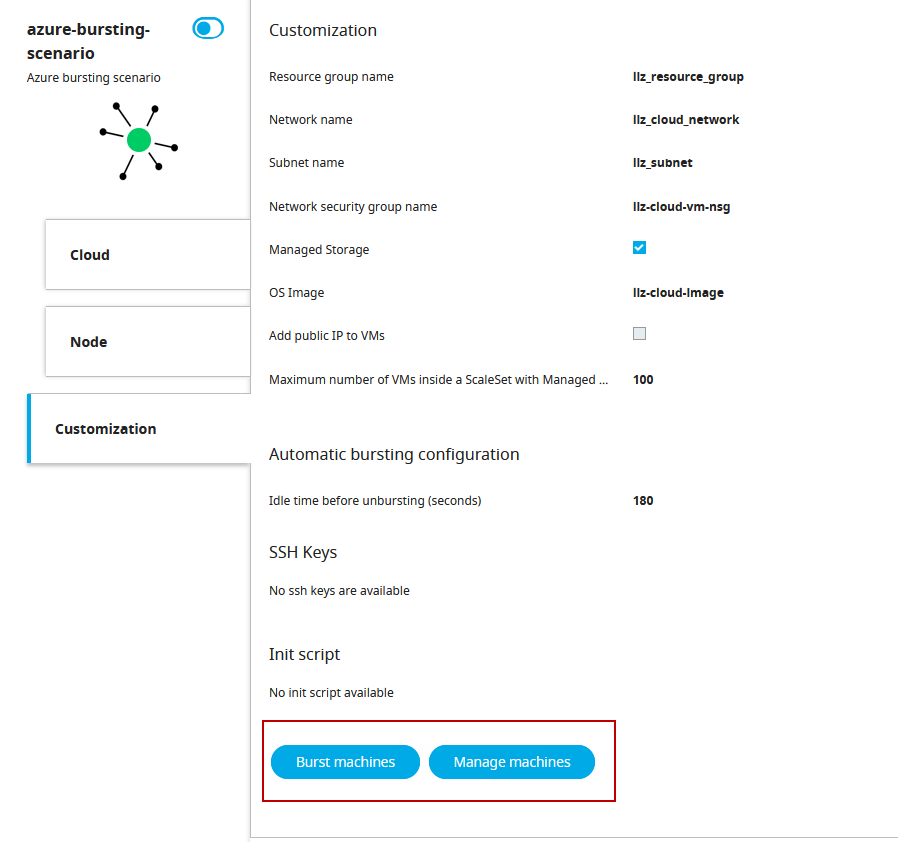Click the 'No init script available' text
The height and width of the screenshot is (848, 898).
click(331, 693)
